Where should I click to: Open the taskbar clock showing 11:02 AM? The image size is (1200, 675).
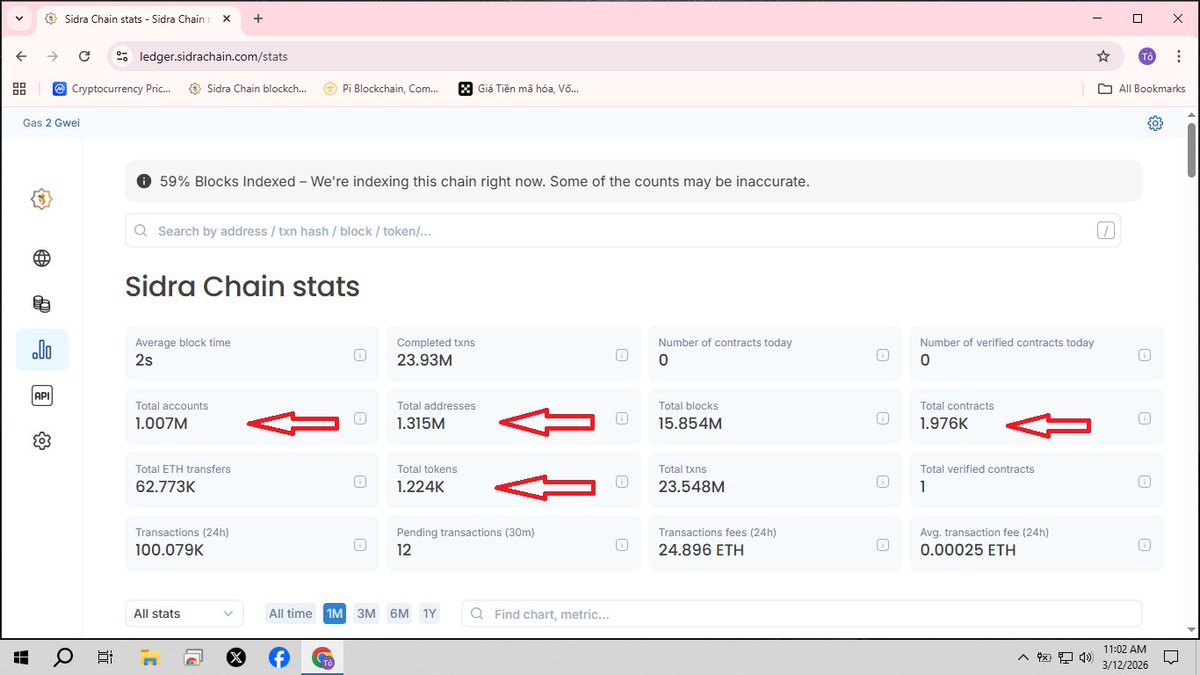click(x=1125, y=657)
